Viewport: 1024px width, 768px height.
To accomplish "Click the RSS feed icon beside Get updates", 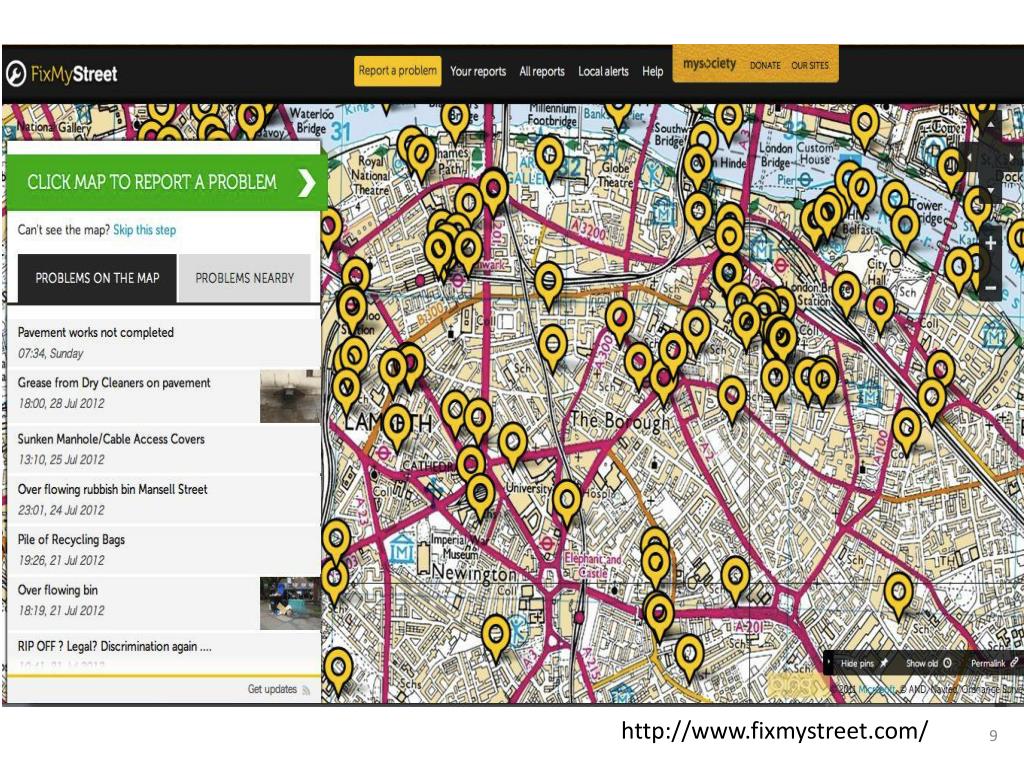I will (306, 690).
